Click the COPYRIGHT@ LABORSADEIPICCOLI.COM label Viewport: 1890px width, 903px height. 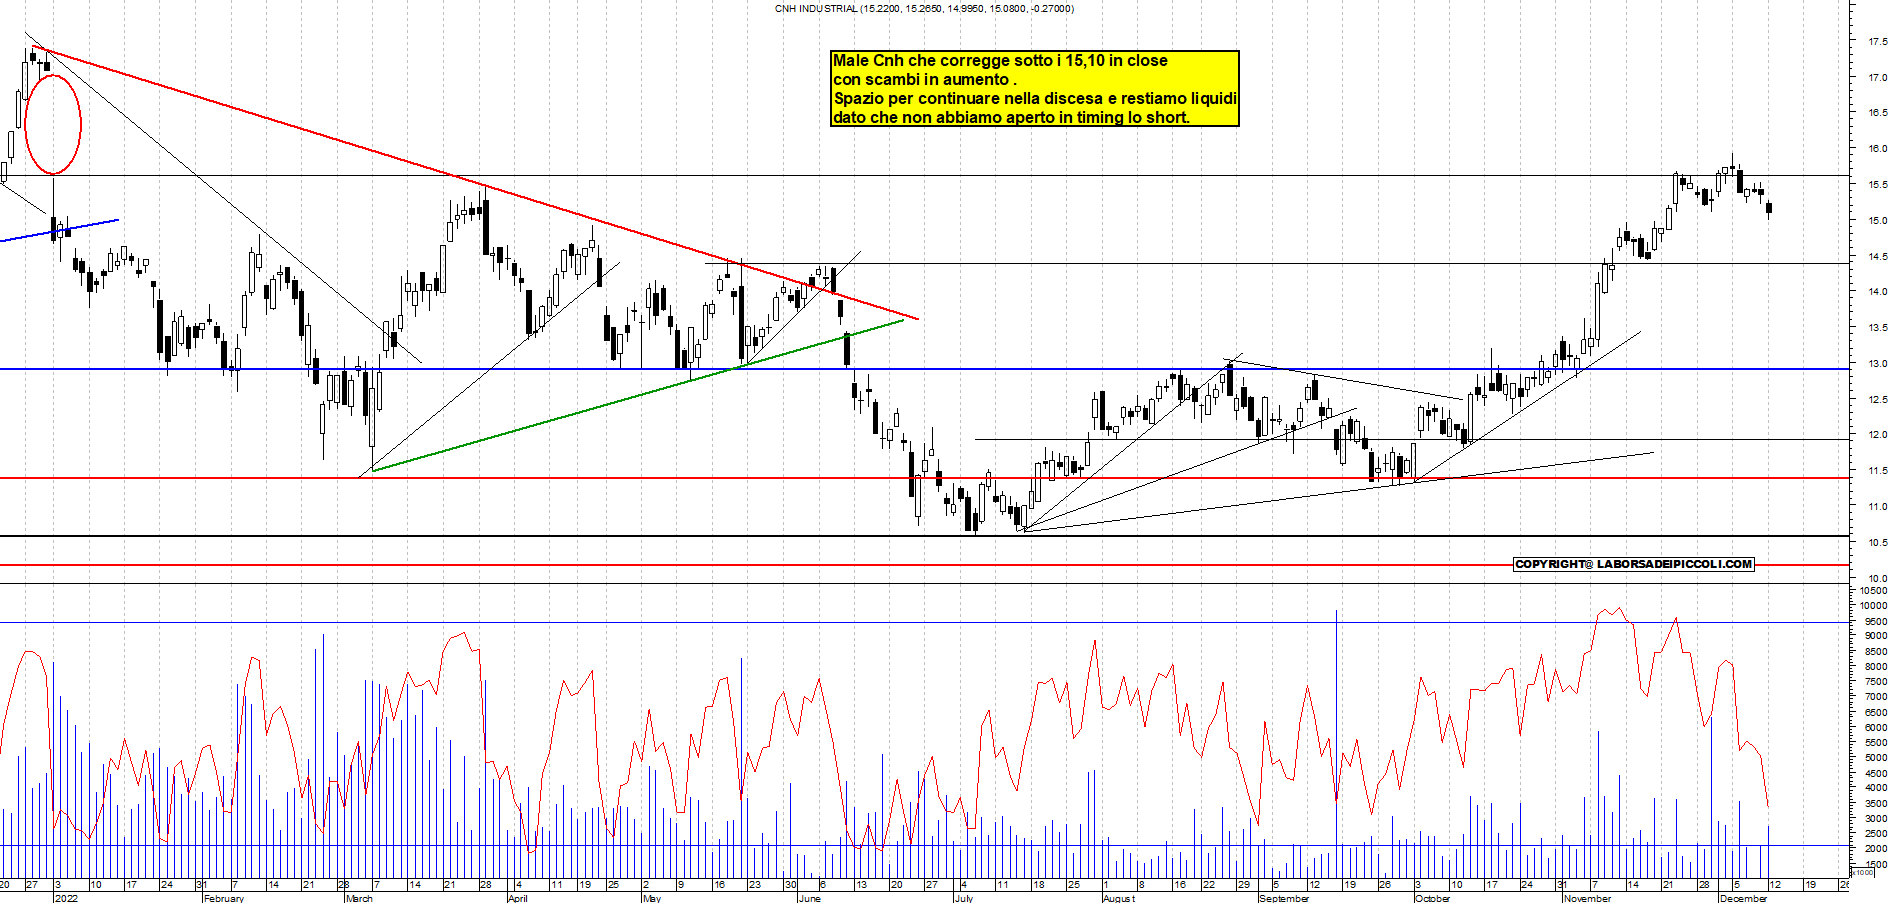(1634, 564)
